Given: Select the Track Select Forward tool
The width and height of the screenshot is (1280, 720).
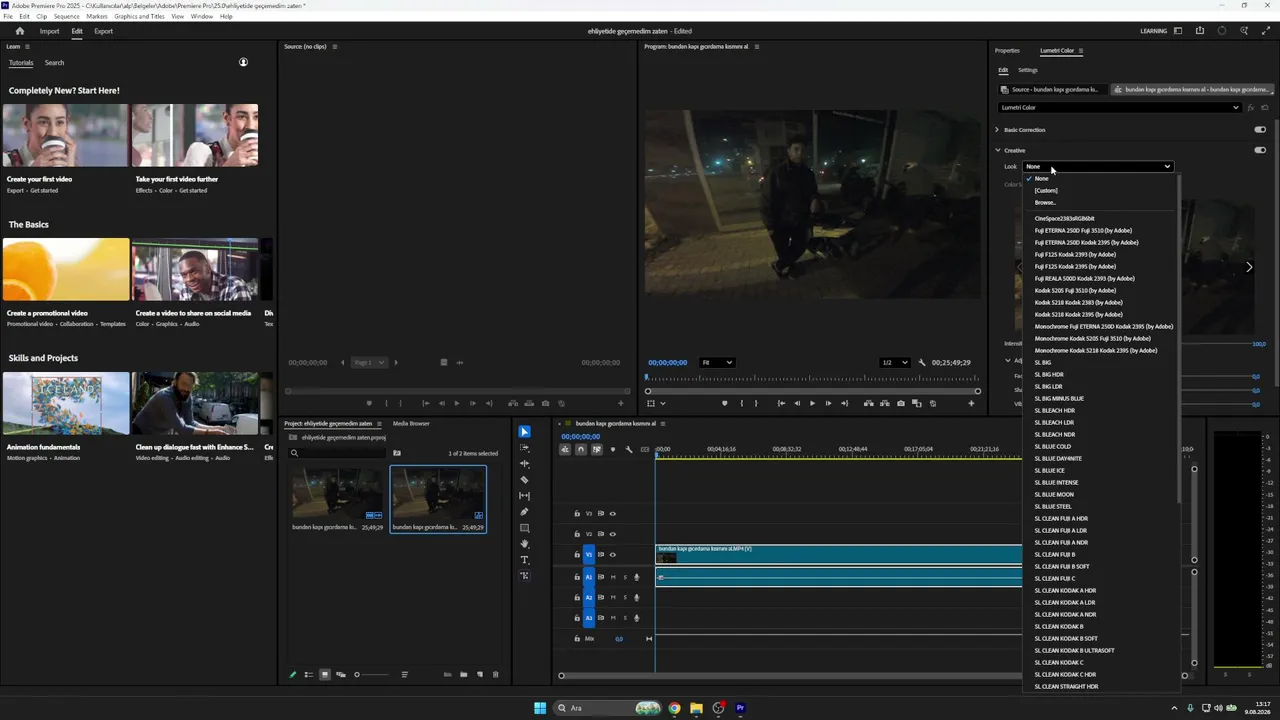Looking at the screenshot, I should point(524,447).
